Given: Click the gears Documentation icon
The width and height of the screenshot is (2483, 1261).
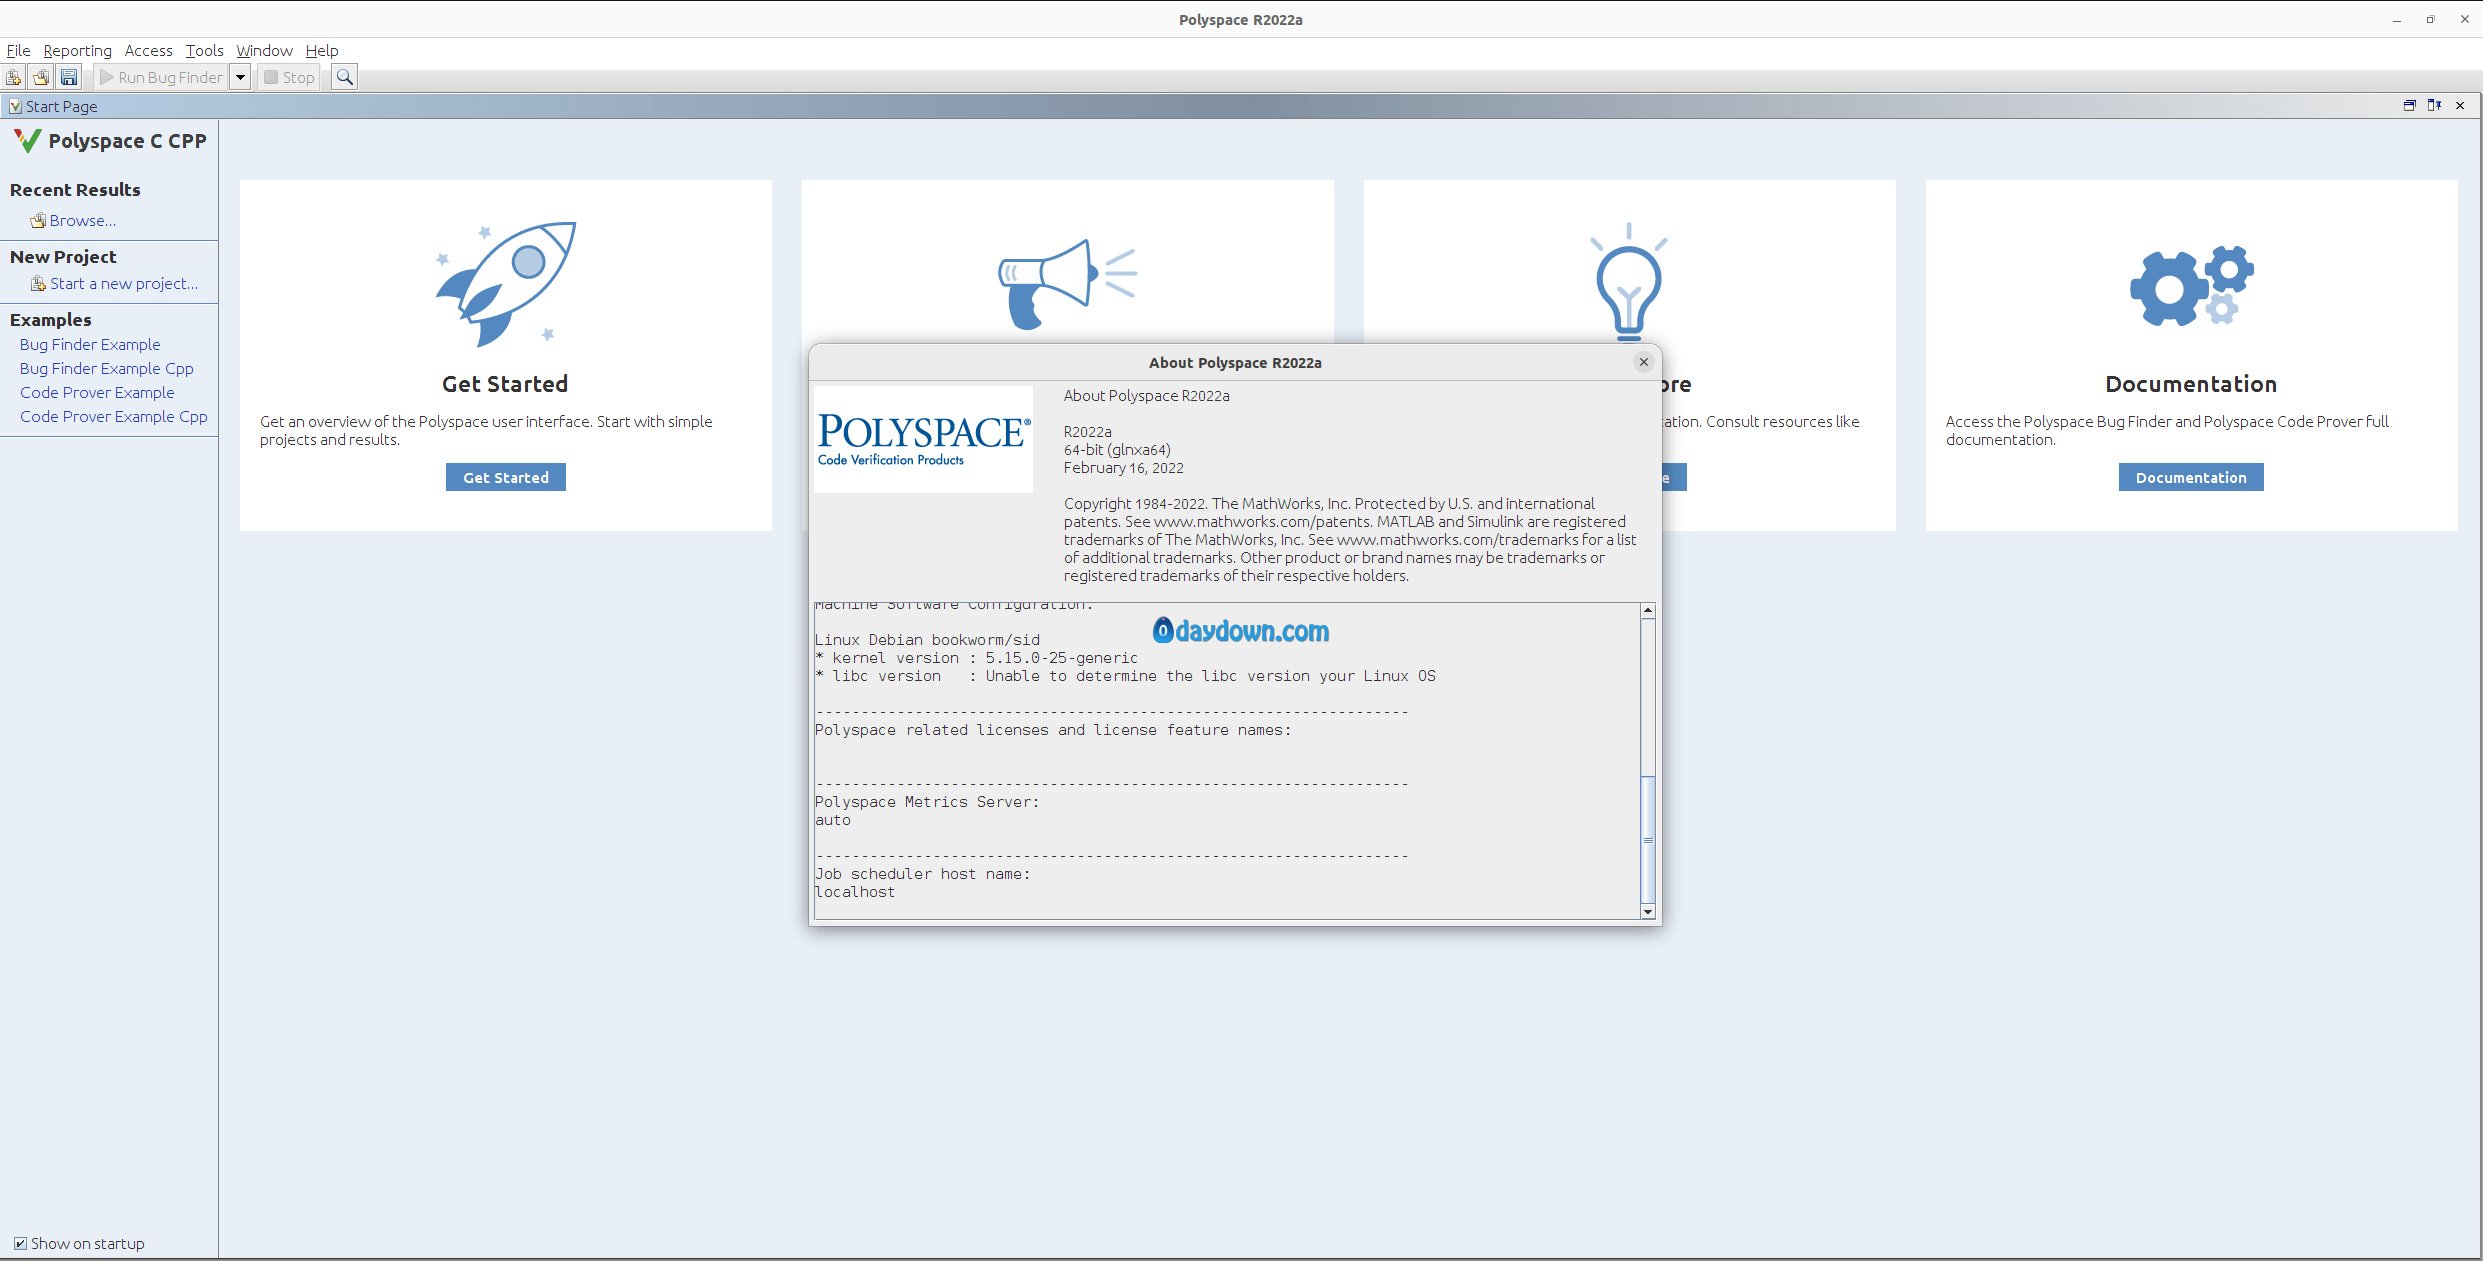Looking at the screenshot, I should [2191, 285].
